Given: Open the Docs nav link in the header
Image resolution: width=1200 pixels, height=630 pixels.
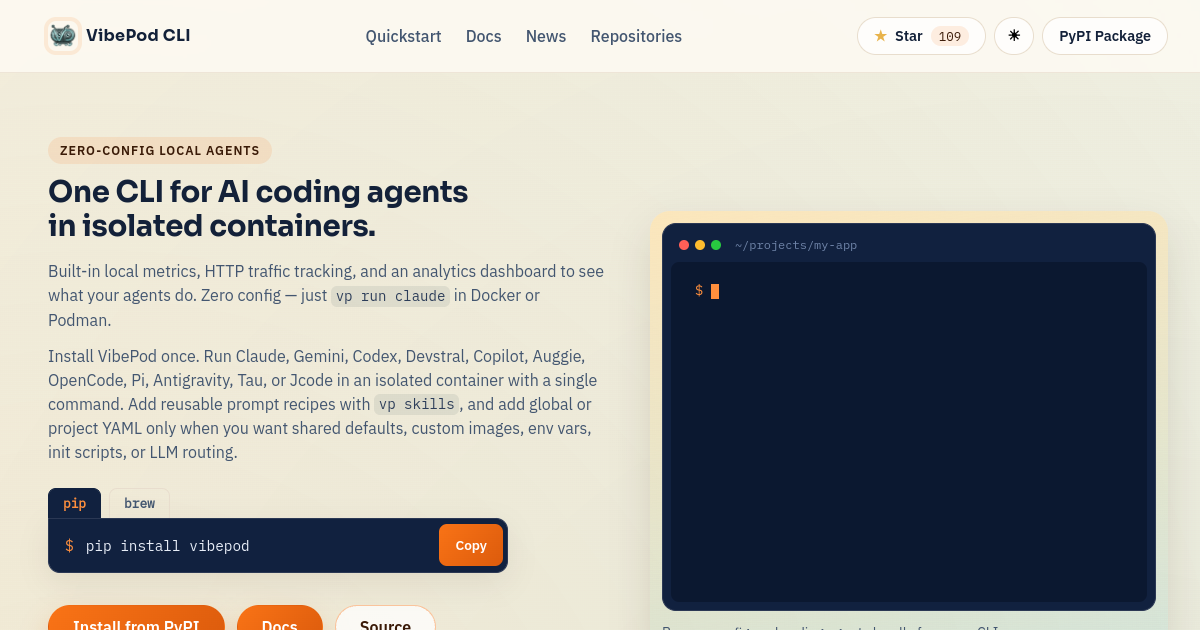Looking at the screenshot, I should [484, 36].
